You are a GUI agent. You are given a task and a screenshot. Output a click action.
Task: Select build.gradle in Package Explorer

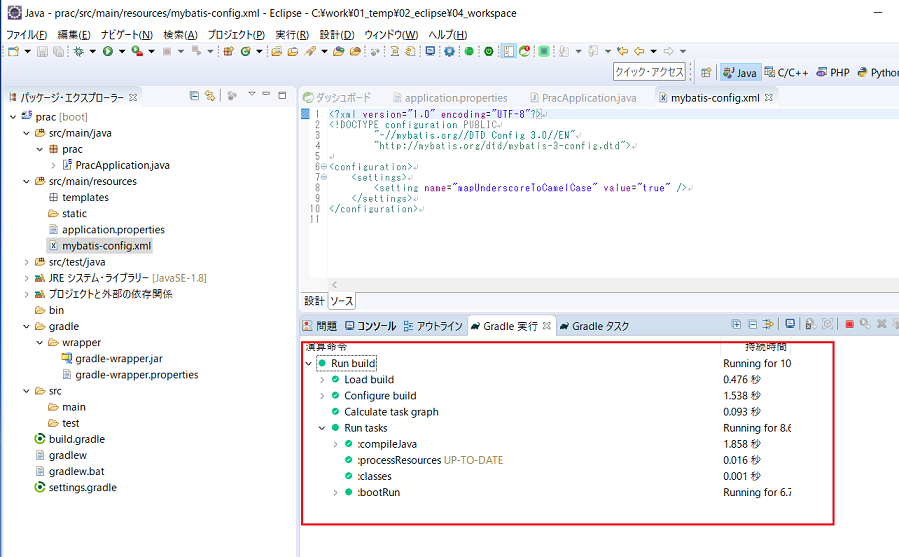click(x=77, y=439)
